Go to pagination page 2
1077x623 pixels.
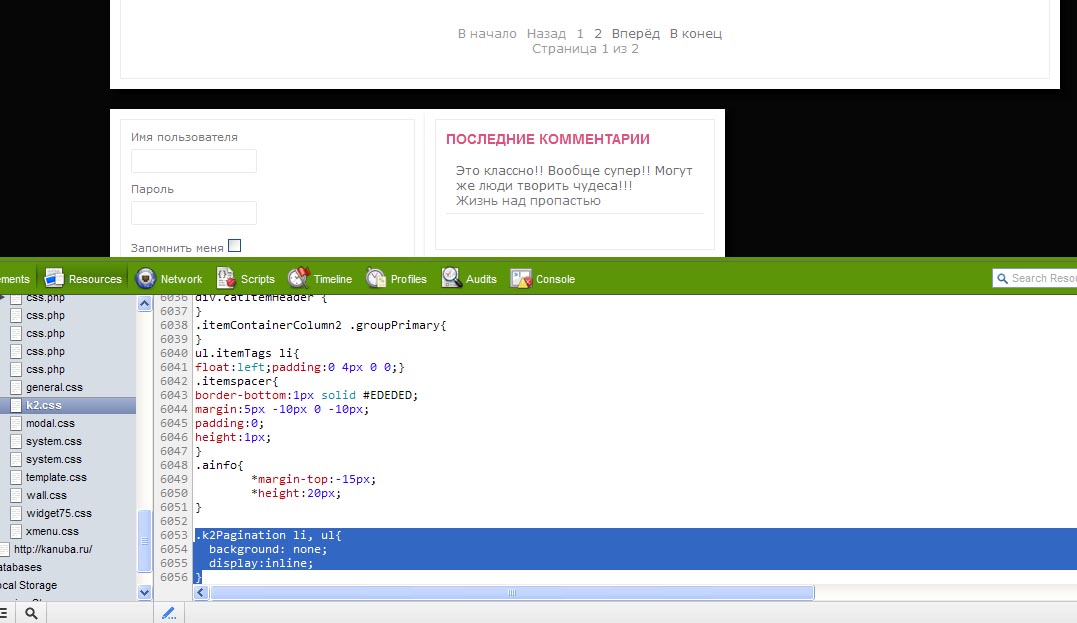point(598,34)
